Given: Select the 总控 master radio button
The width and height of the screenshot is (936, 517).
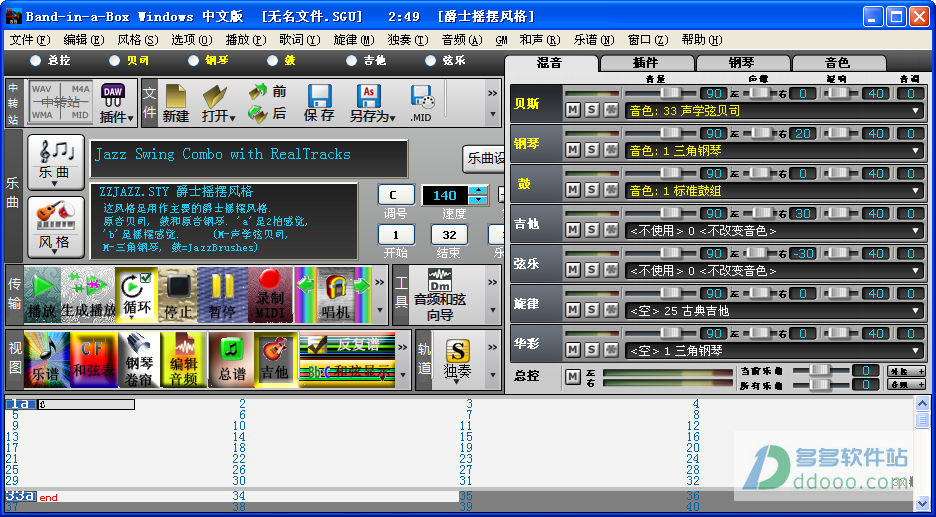Looking at the screenshot, I should point(36,60).
